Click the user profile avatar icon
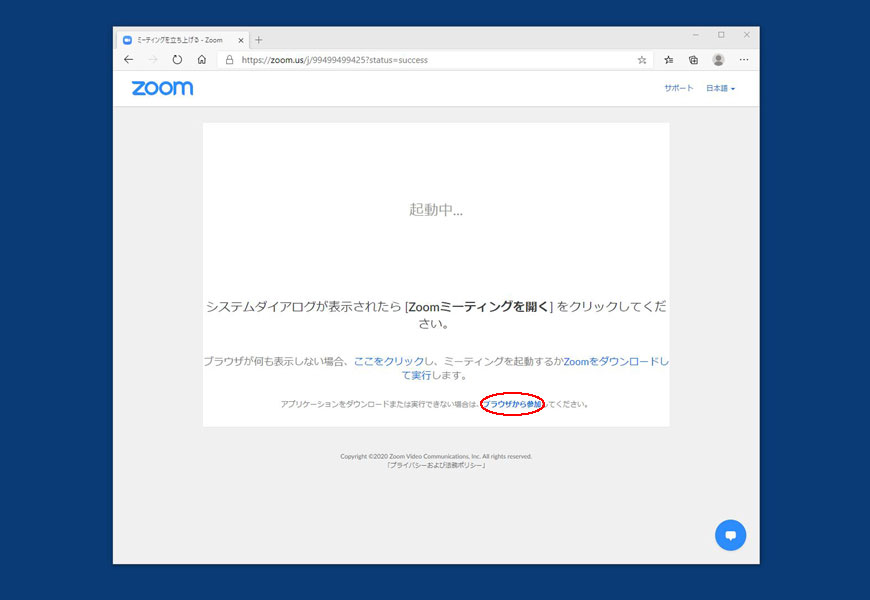 [x=719, y=60]
